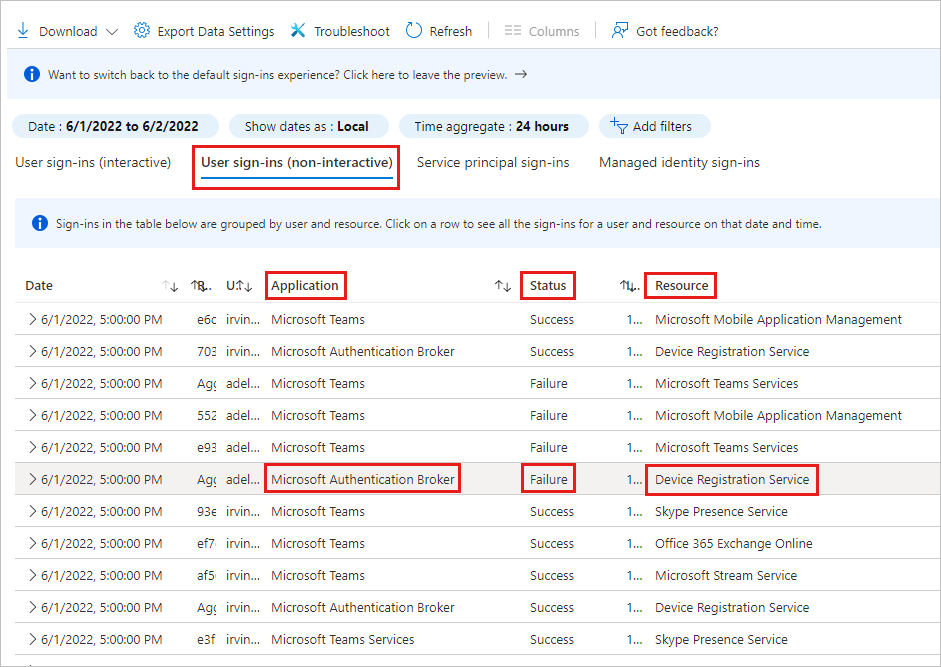Open the Date range filter pill
Image resolution: width=941 pixels, height=667 pixels.
tap(115, 126)
